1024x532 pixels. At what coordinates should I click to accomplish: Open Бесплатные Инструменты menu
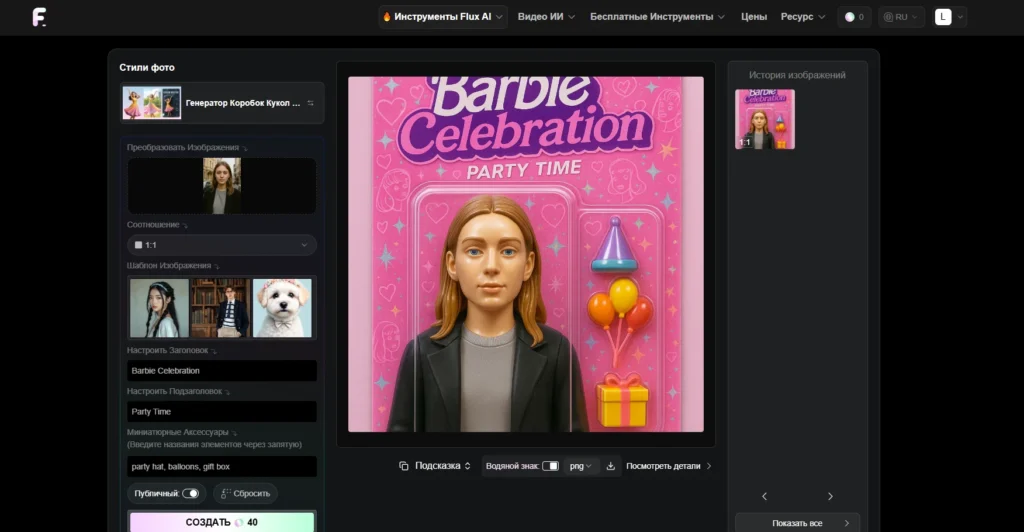(657, 17)
